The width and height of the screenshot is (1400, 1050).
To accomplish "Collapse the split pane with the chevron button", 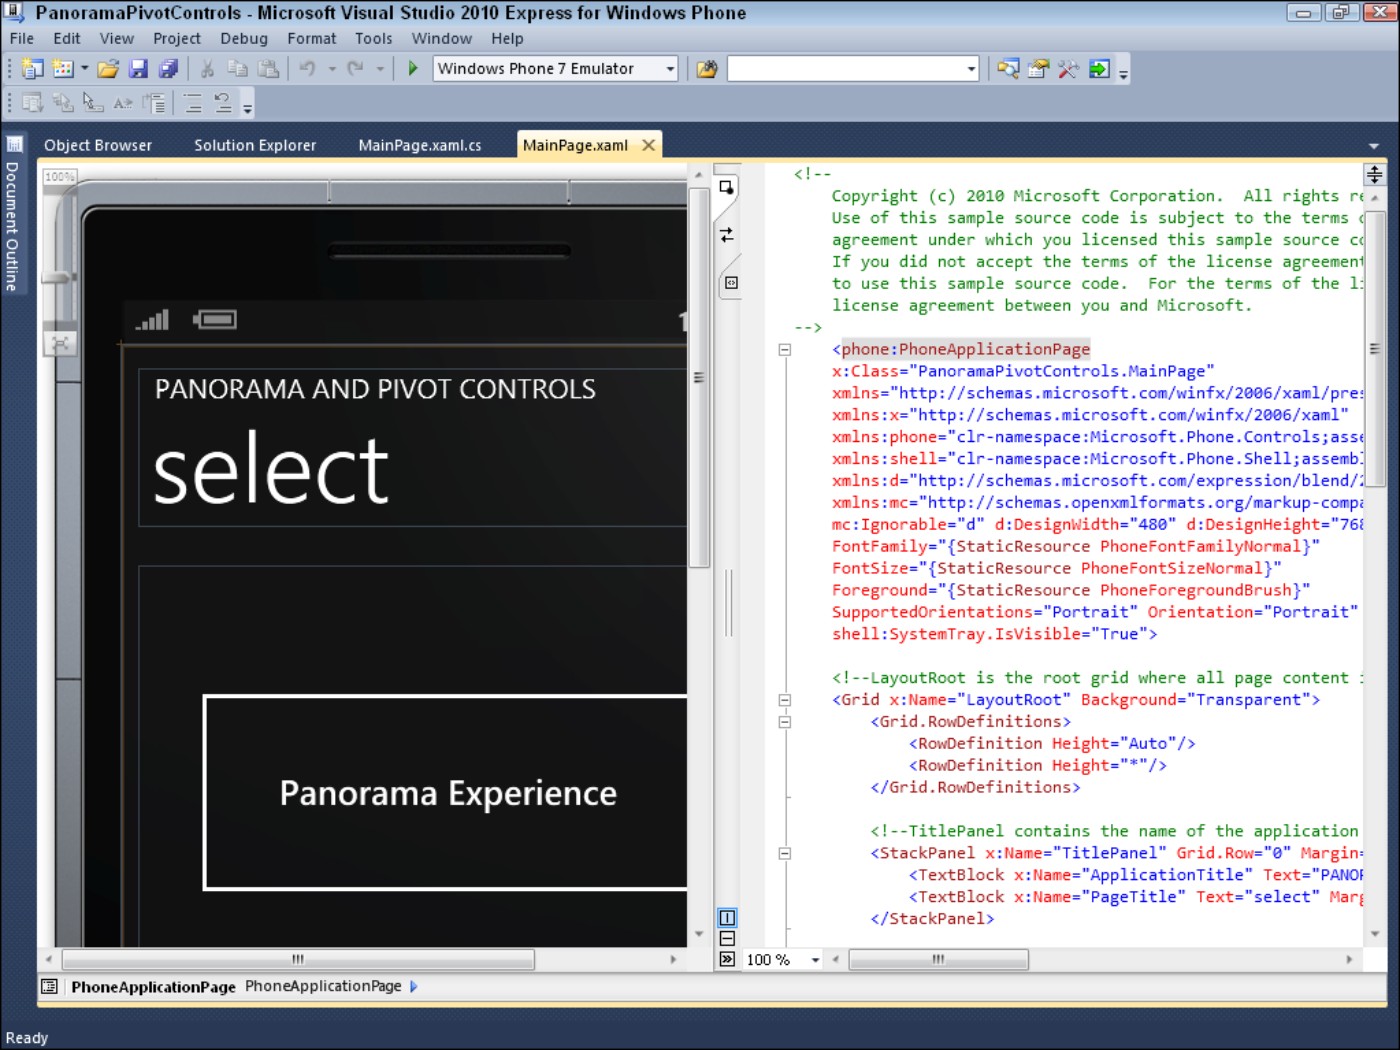I will tap(727, 959).
